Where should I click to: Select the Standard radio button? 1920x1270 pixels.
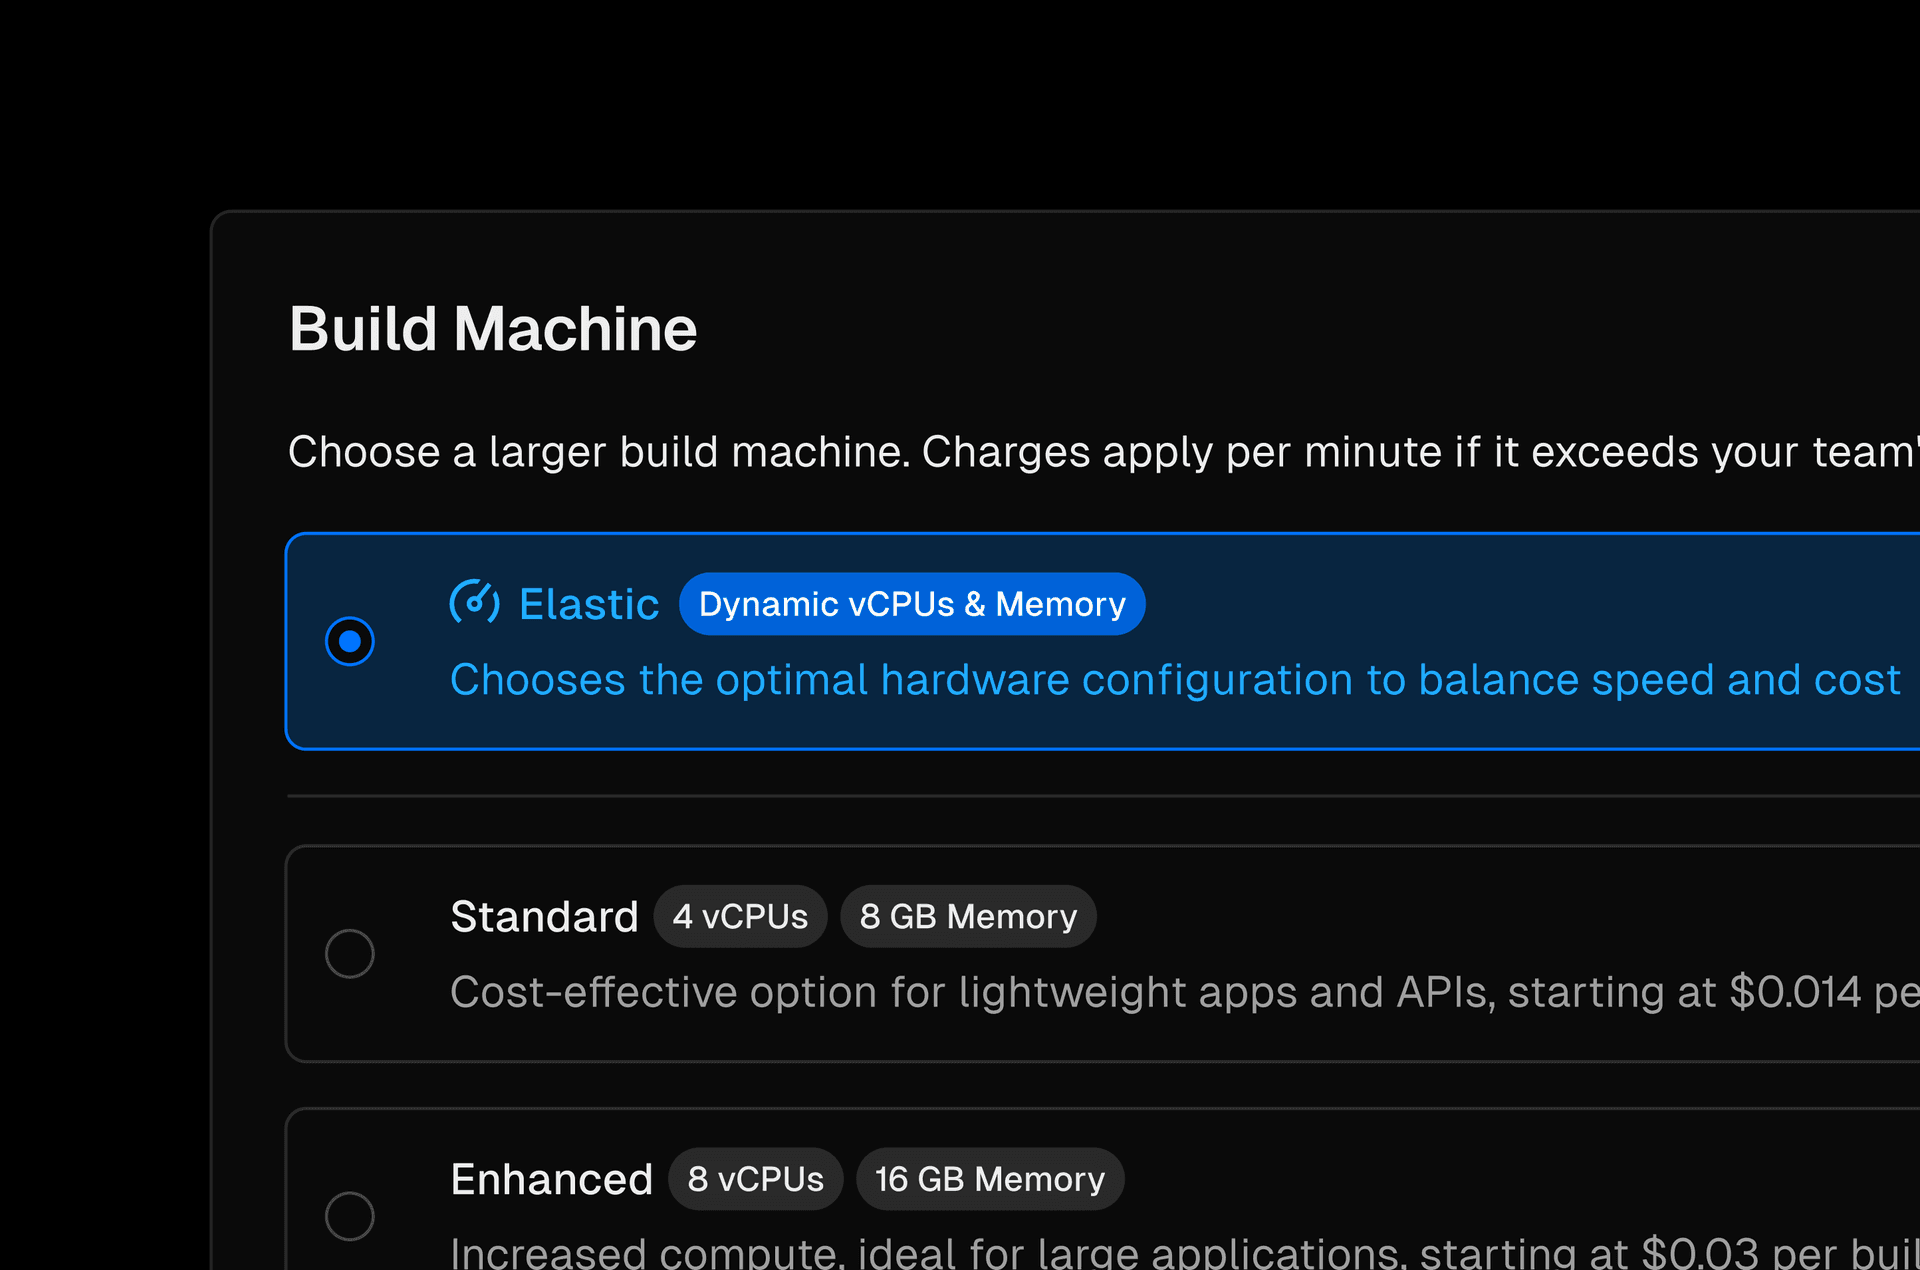[x=350, y=953]
